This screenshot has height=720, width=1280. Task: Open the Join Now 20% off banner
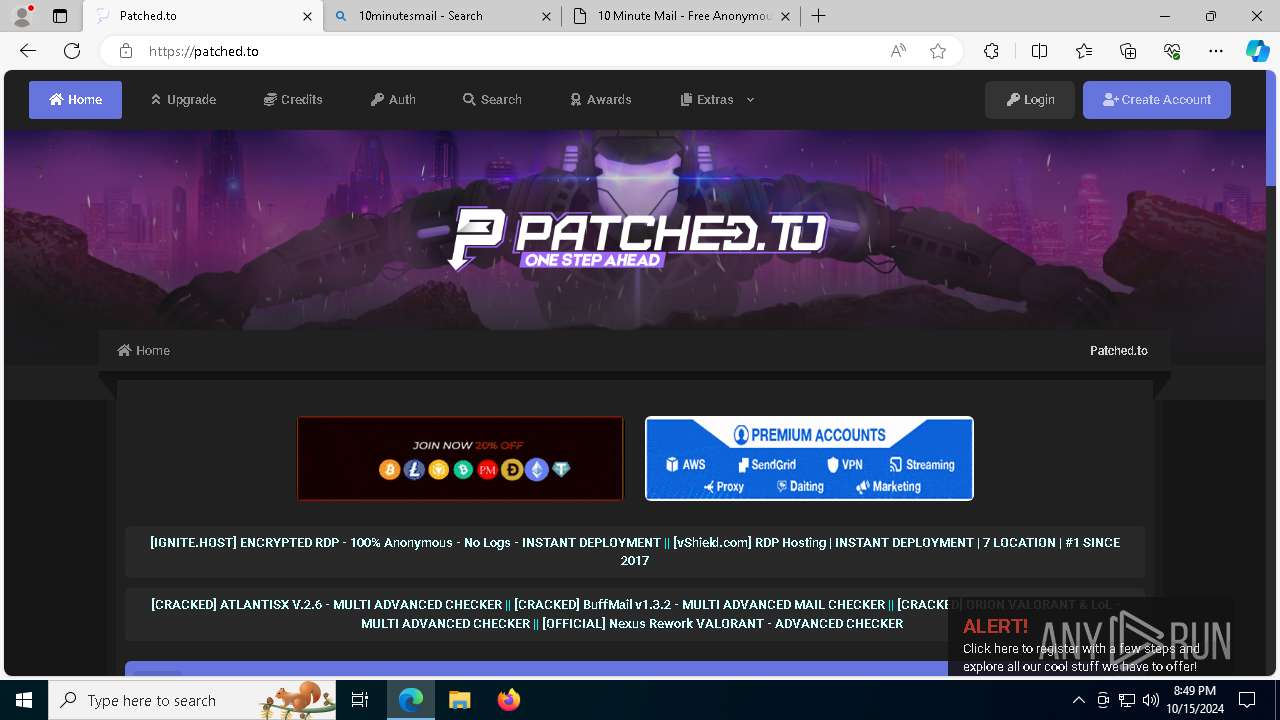click(460, 458)
